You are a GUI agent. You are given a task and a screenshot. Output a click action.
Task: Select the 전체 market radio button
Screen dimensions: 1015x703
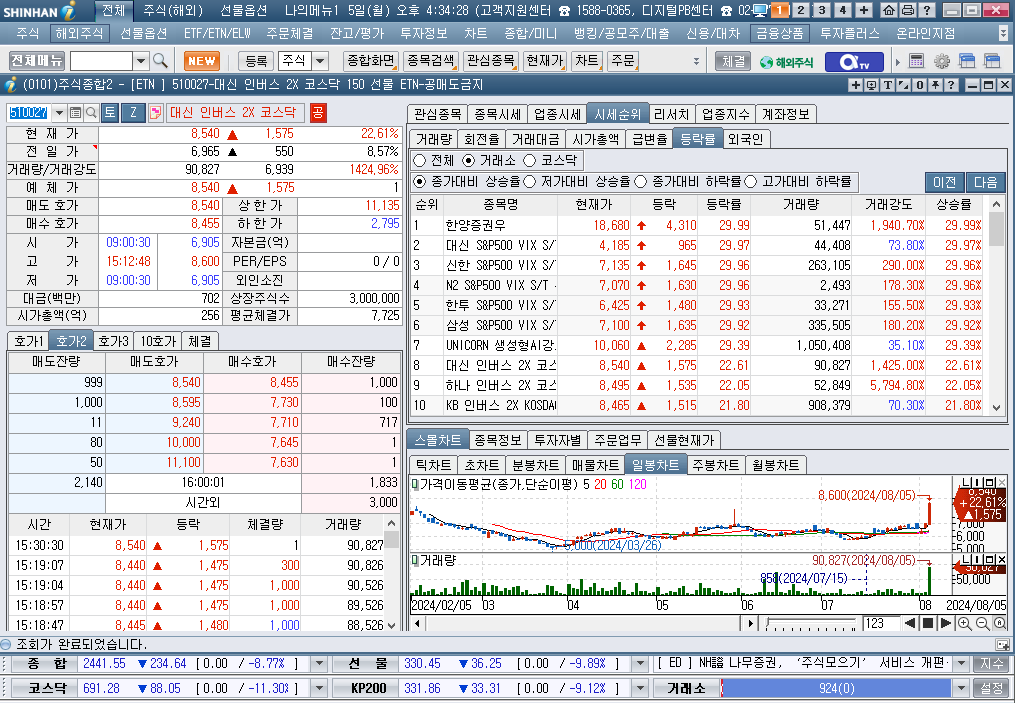click(419, 161)
